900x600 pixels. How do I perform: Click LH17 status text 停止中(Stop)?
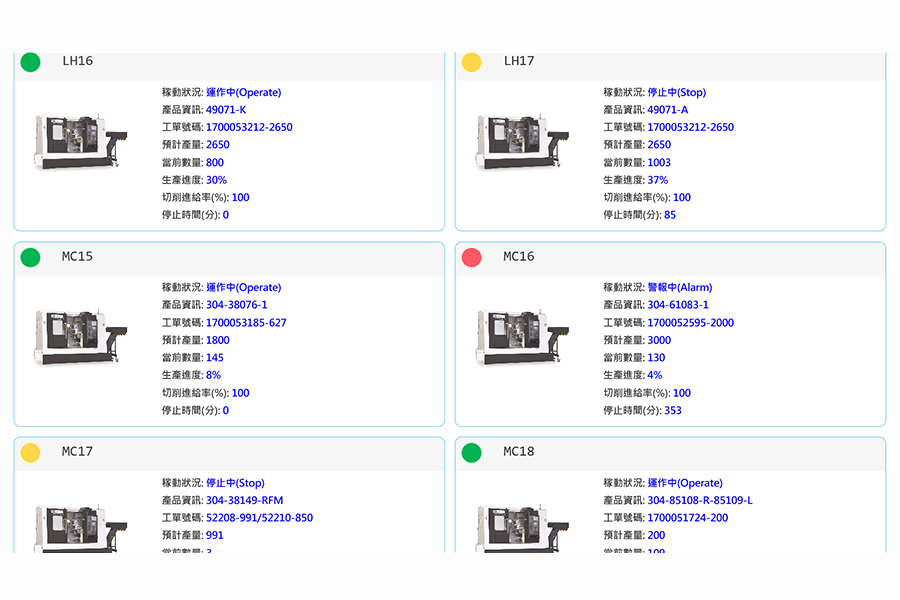pos(677,92)
